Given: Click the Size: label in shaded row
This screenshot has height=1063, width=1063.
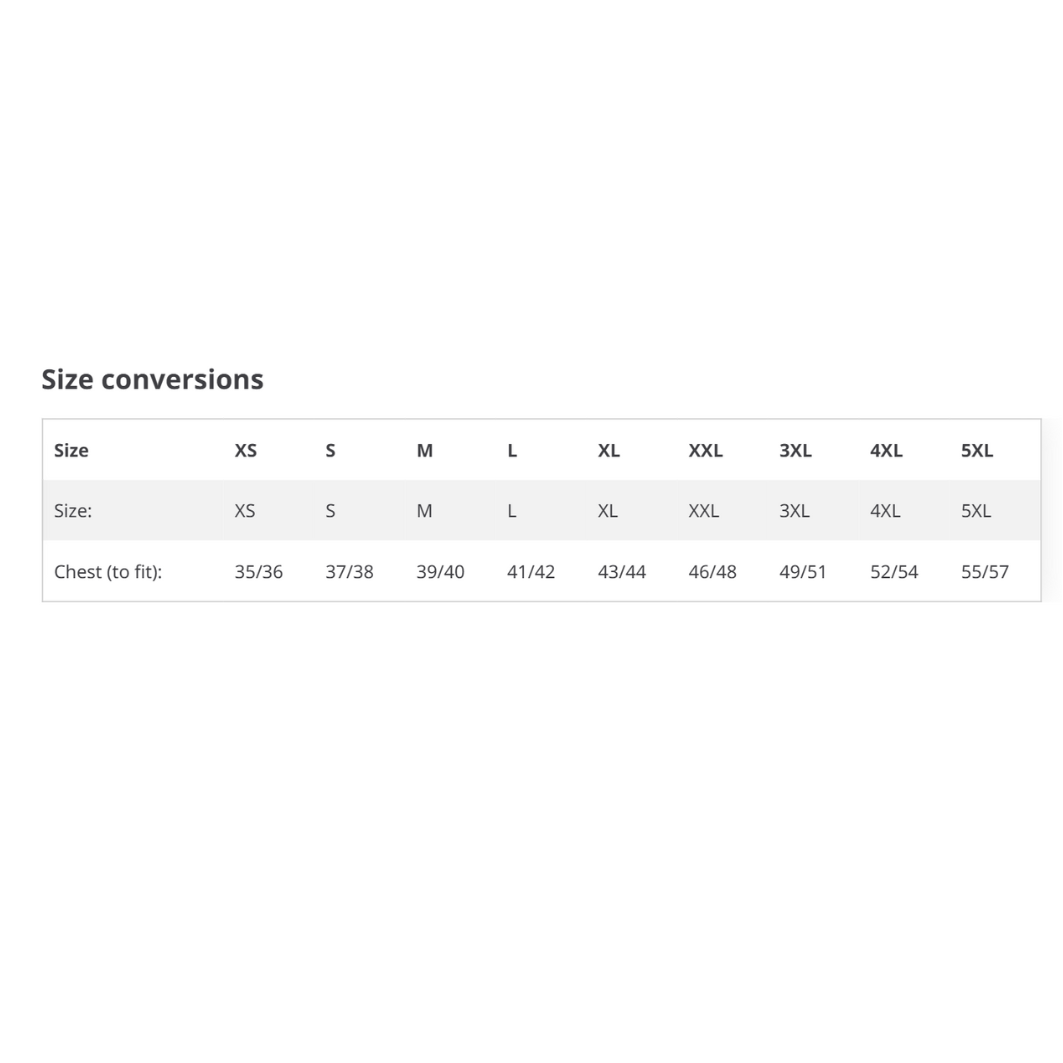Looking at the screenshot, I should [73, 511].
